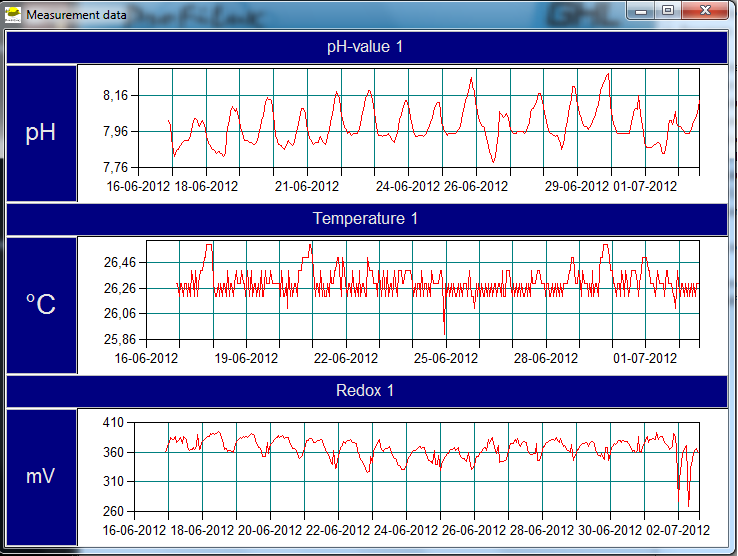Select the pH-value 1 header bar
The height and width of the screenshot is (556, 738).
coord(365,47)
